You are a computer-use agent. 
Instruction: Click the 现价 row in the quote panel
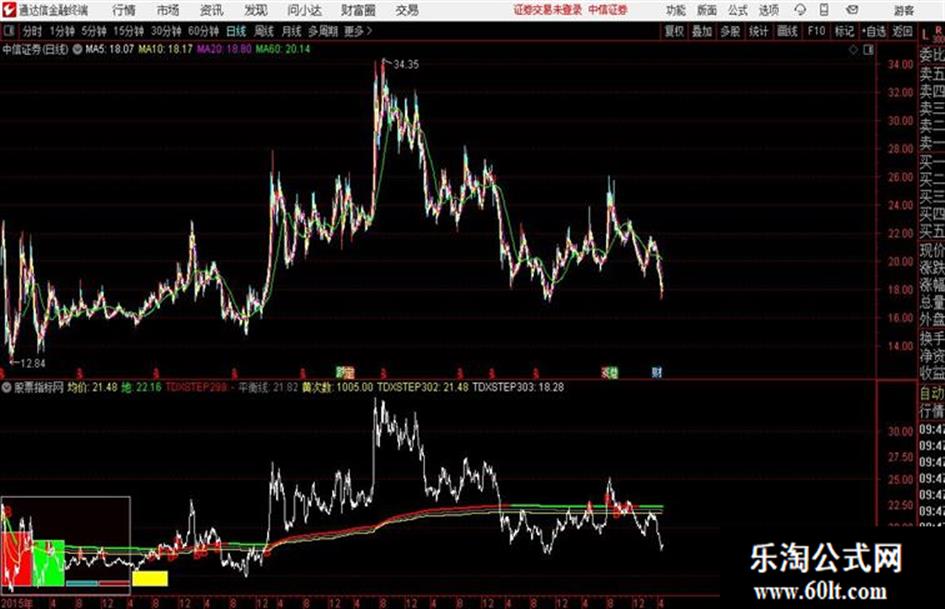click(x=932, y=250)
